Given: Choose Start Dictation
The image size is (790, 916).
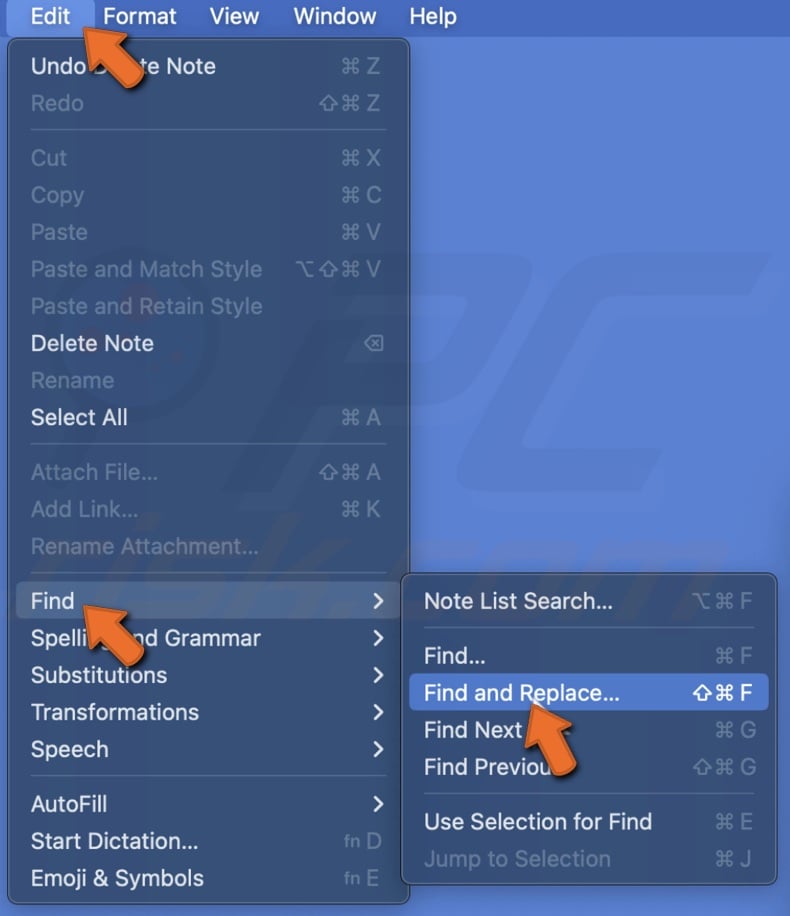Looking at the screenshot, I should coord(113,841).
